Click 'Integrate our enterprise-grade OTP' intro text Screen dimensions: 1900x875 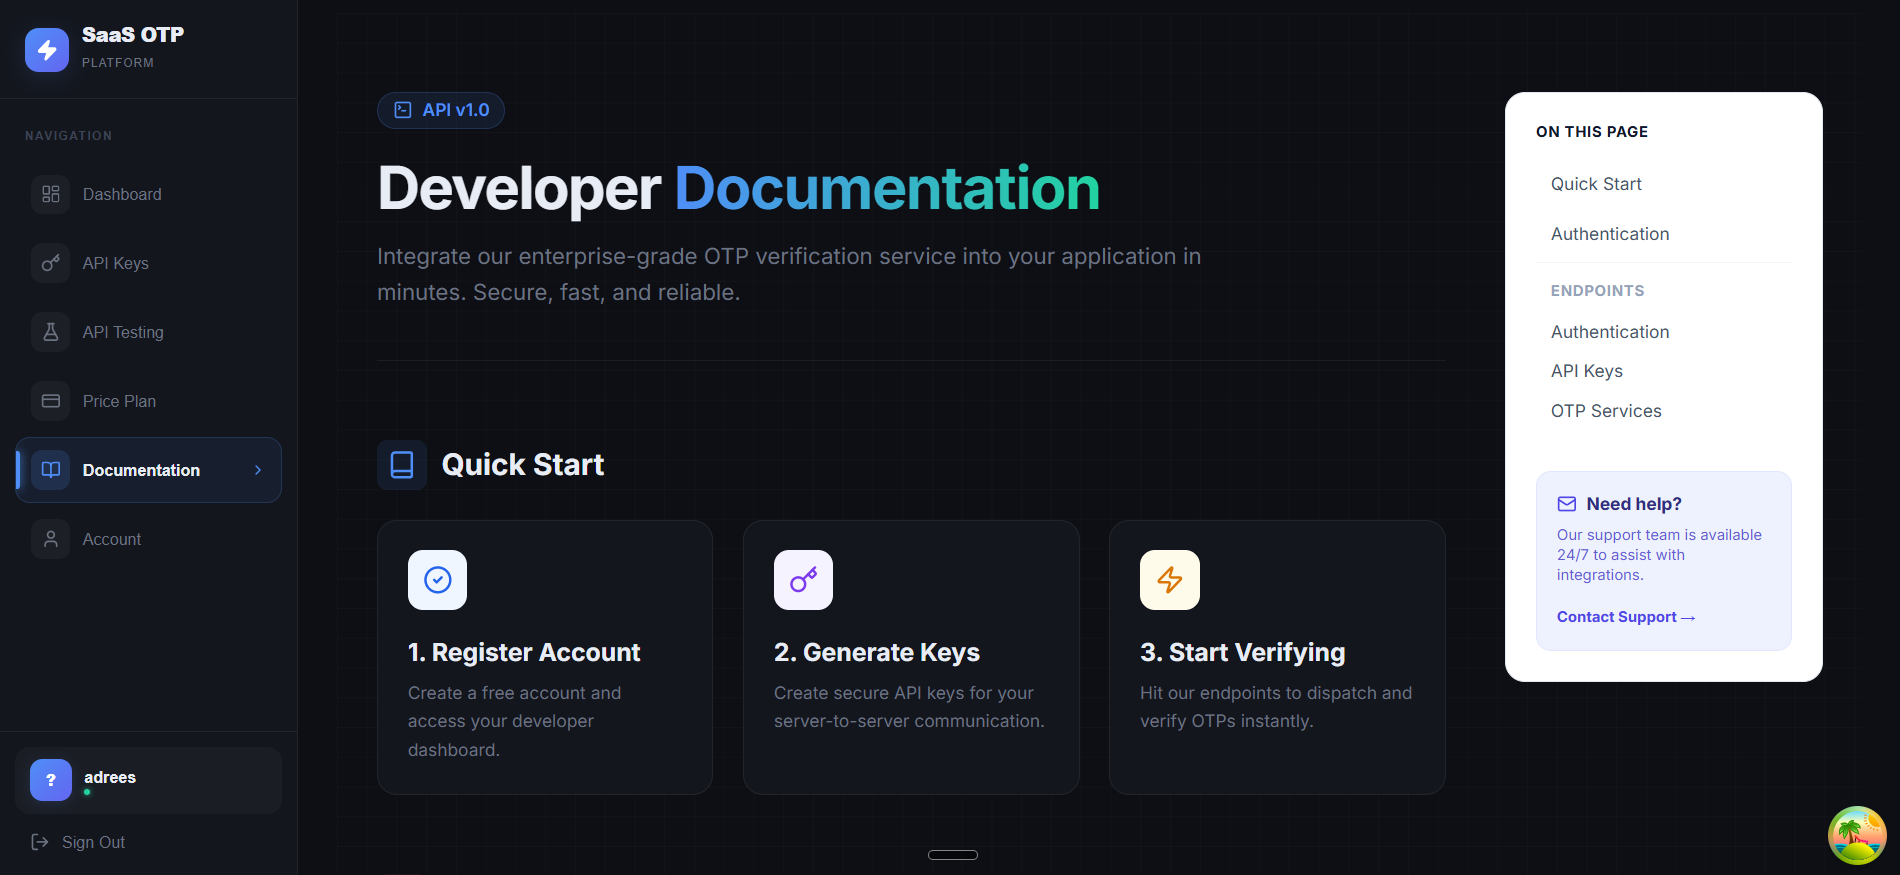[789, 274]
